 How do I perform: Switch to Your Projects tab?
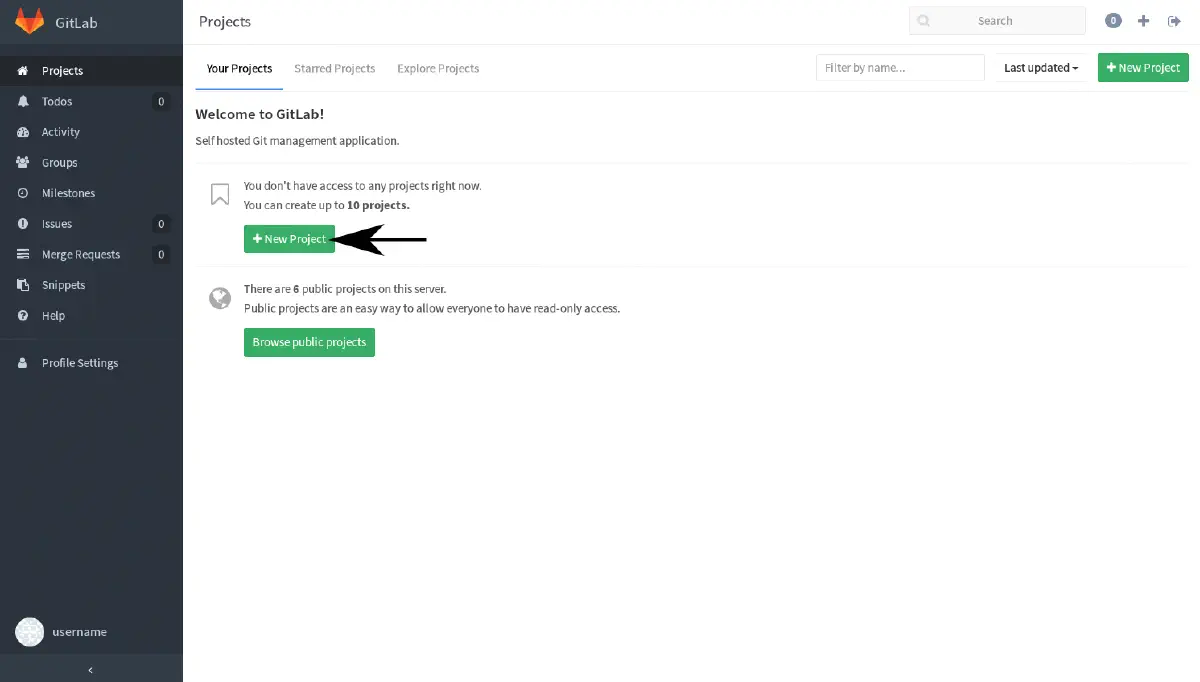(x=239, y=68)
